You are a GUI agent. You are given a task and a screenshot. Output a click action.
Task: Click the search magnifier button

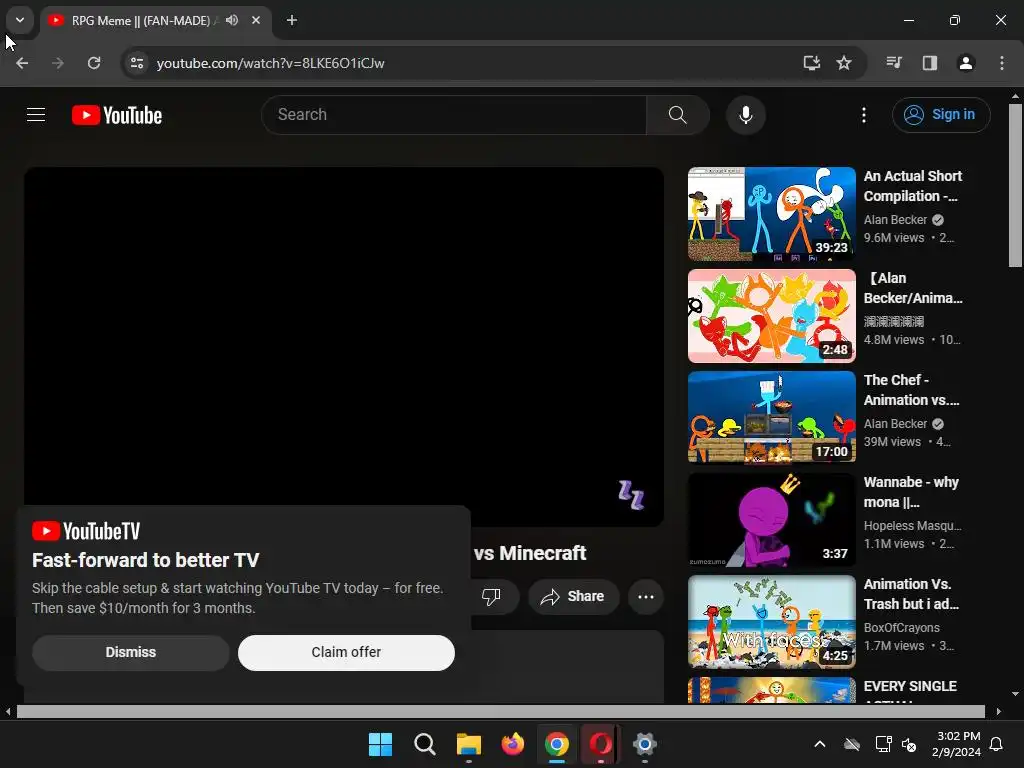tap(677, 115)
